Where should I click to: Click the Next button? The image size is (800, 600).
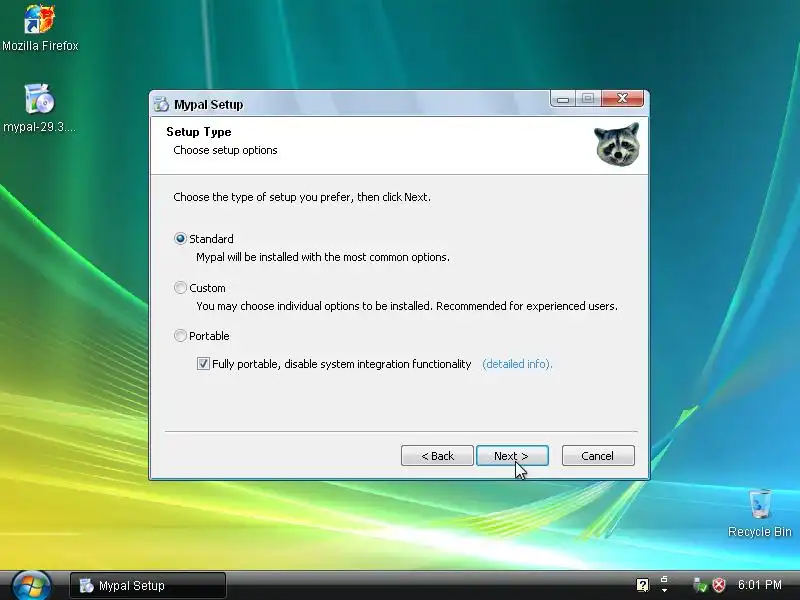[x=512, y=456]
